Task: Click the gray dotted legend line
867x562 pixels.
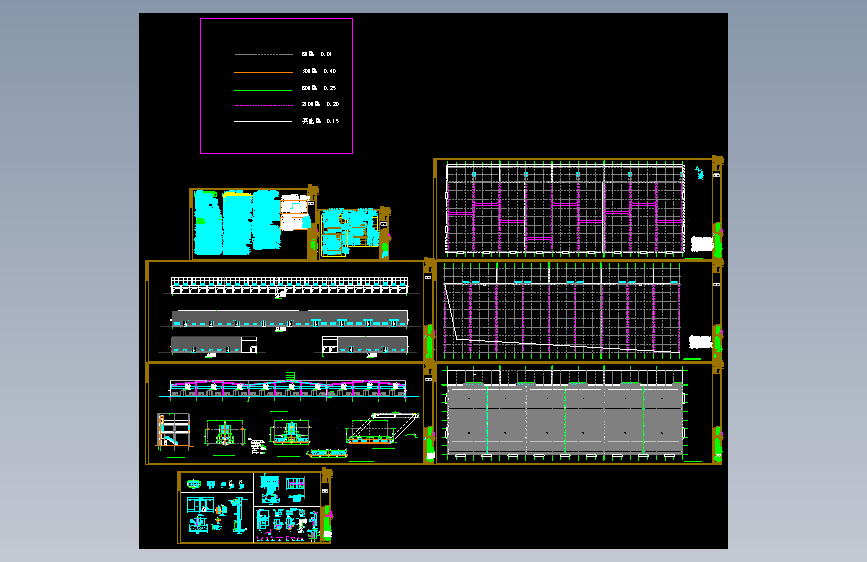Action: (x=264, y=54)
